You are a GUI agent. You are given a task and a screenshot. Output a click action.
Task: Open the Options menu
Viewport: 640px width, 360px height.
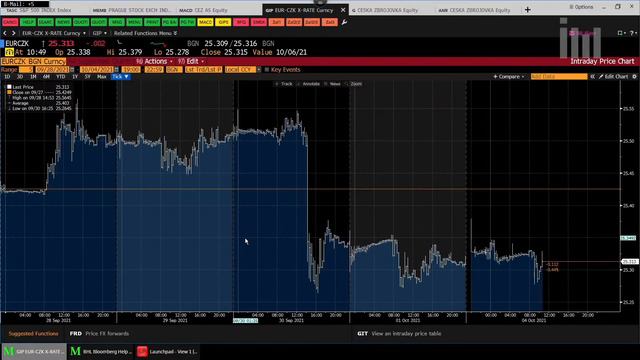click(x=581, y=7)
